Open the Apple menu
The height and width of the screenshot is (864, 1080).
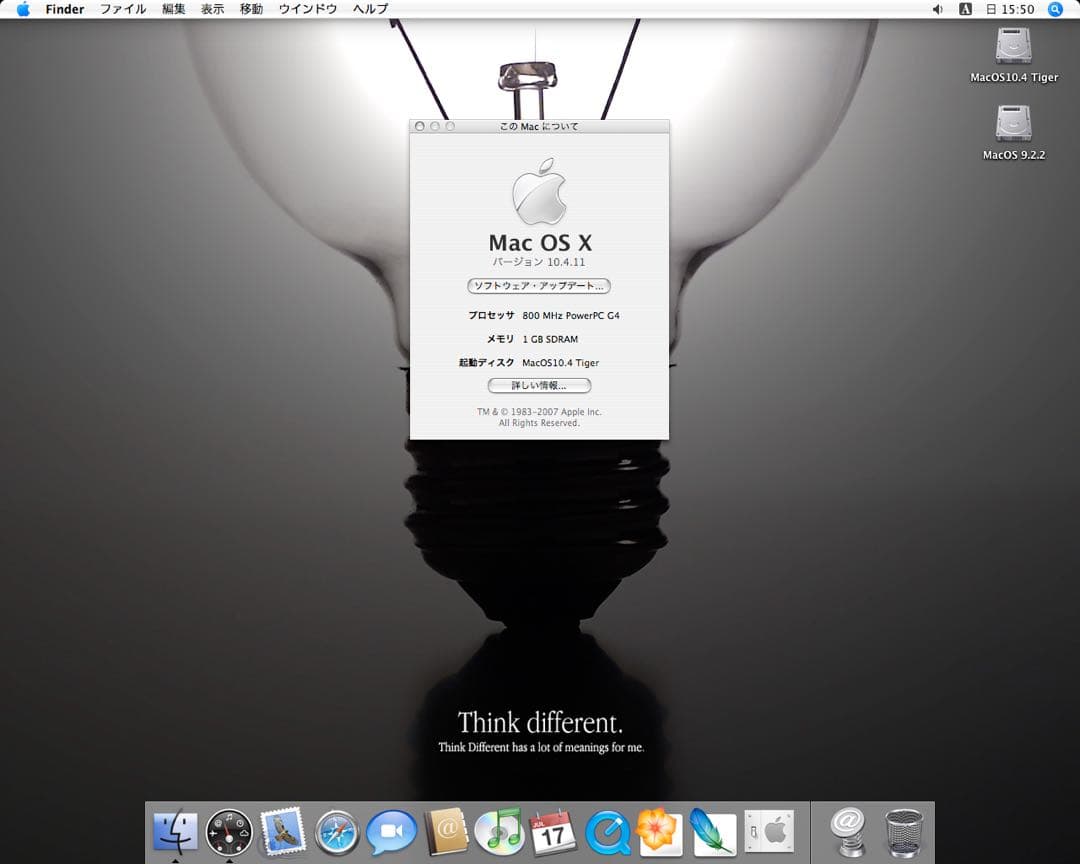point(22,9)
